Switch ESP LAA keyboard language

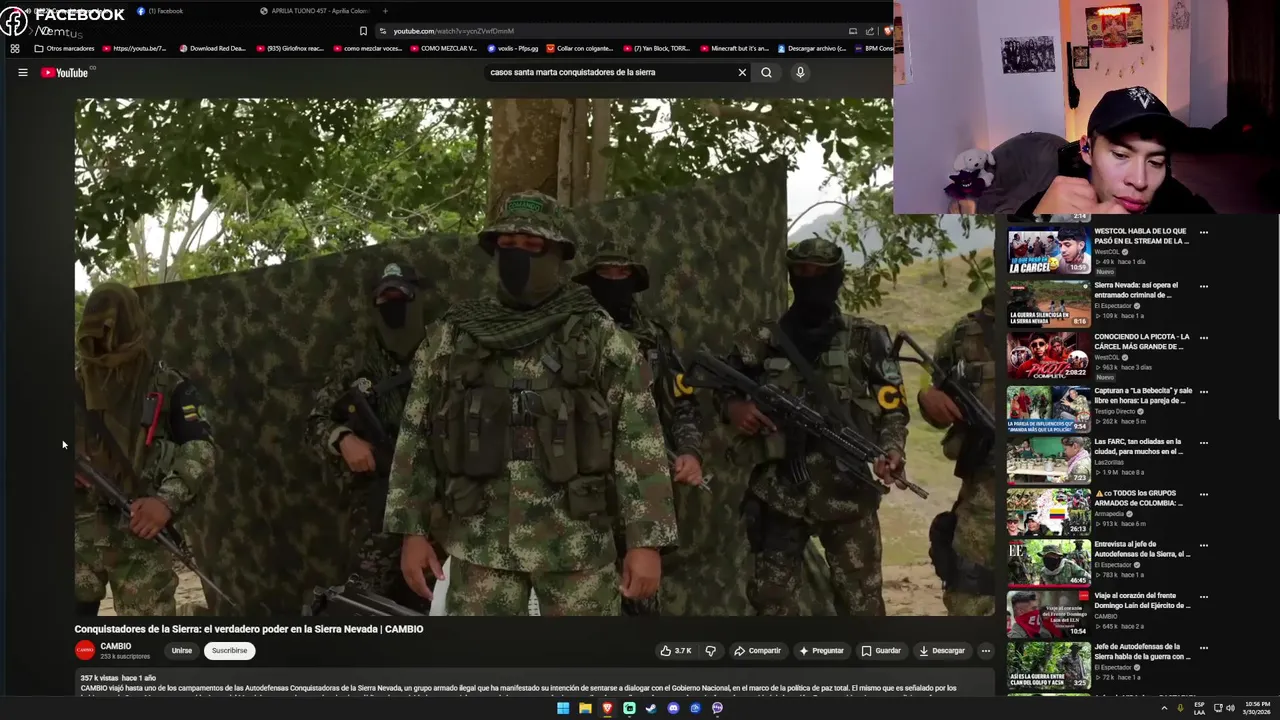pos(1199,708)
